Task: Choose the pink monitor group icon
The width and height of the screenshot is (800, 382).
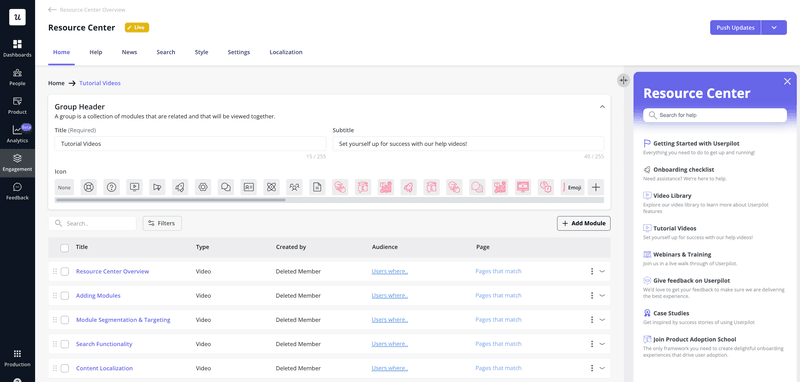Action: [x=523, y=187]
